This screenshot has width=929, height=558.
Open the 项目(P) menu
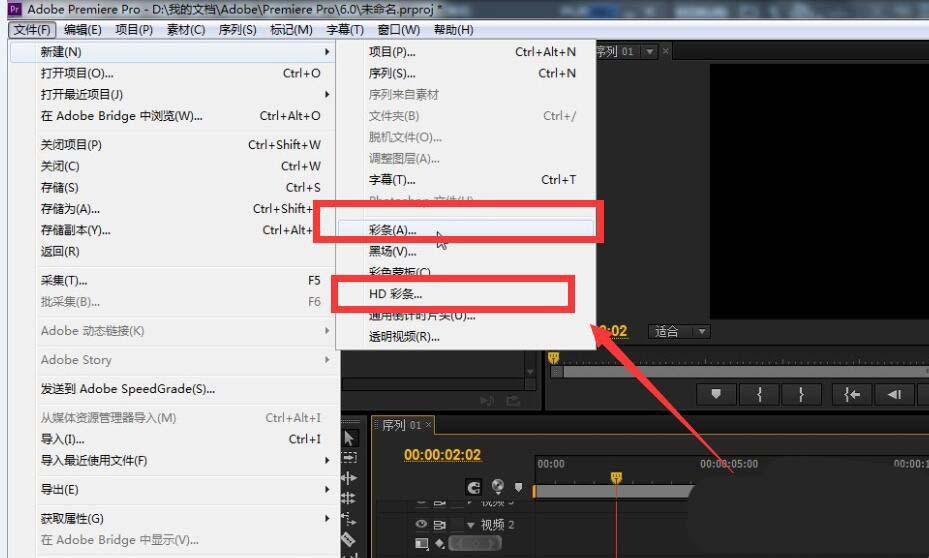point(134,30)
